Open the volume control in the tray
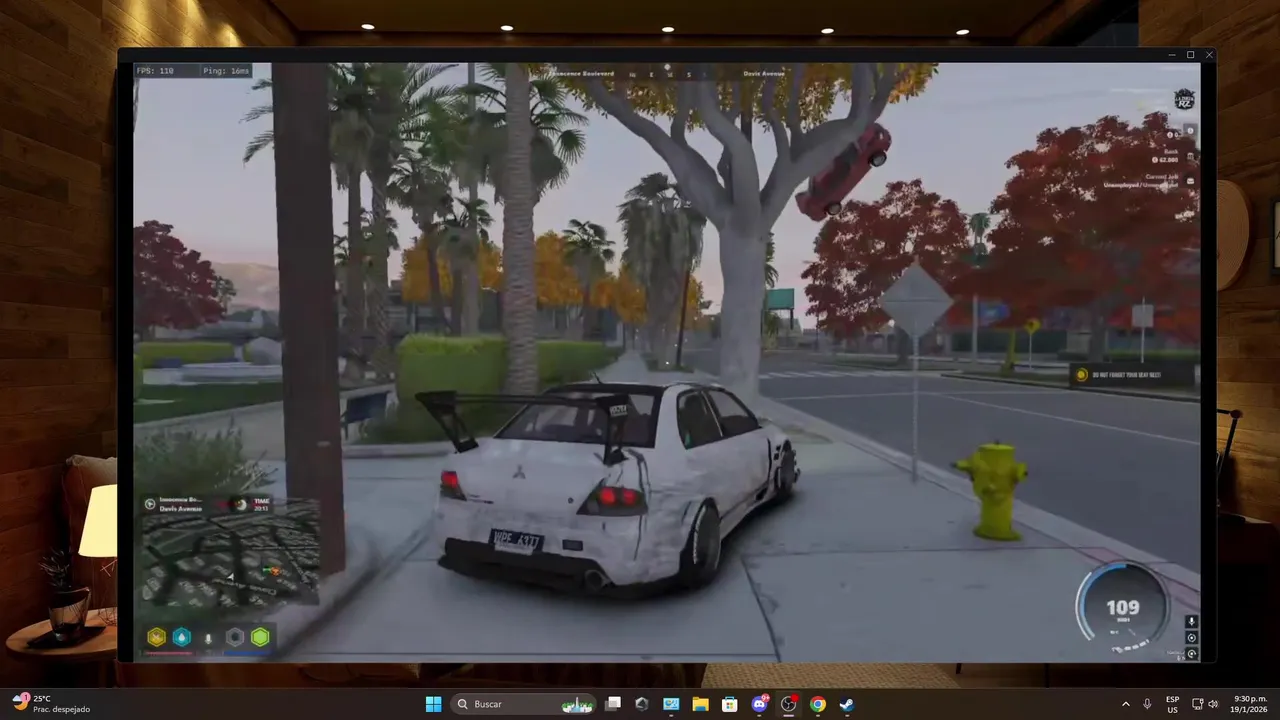The image size is (1280, 720). pos(1213,704)
